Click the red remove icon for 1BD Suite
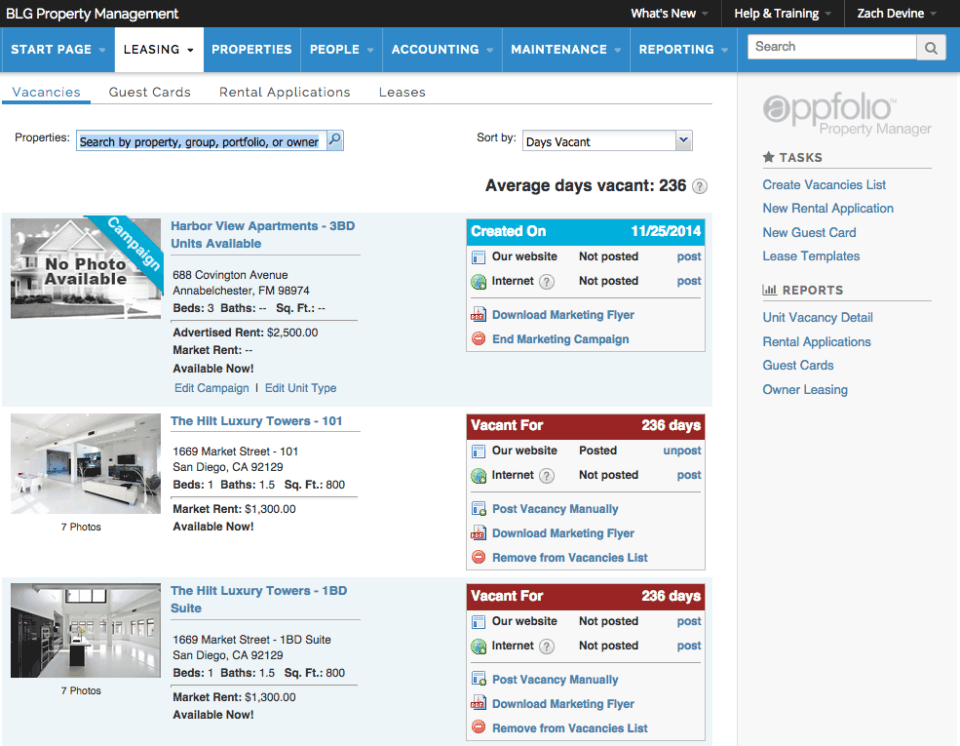Viewport: 960px width, 746px height. click(x=478, y=728)
